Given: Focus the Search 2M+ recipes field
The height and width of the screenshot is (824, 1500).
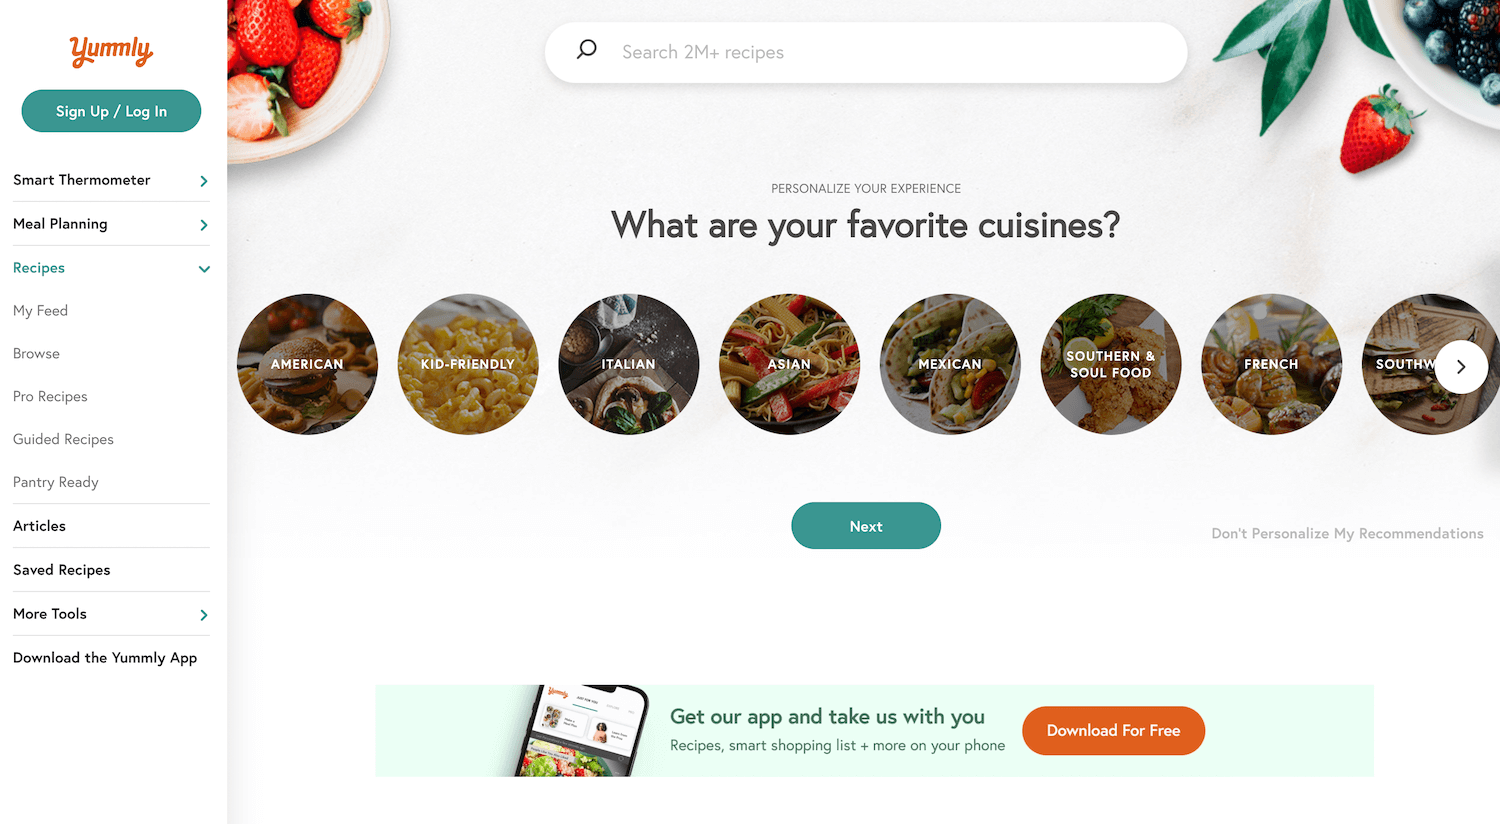Looking at the screenshot, I should [x=866, y=52].
